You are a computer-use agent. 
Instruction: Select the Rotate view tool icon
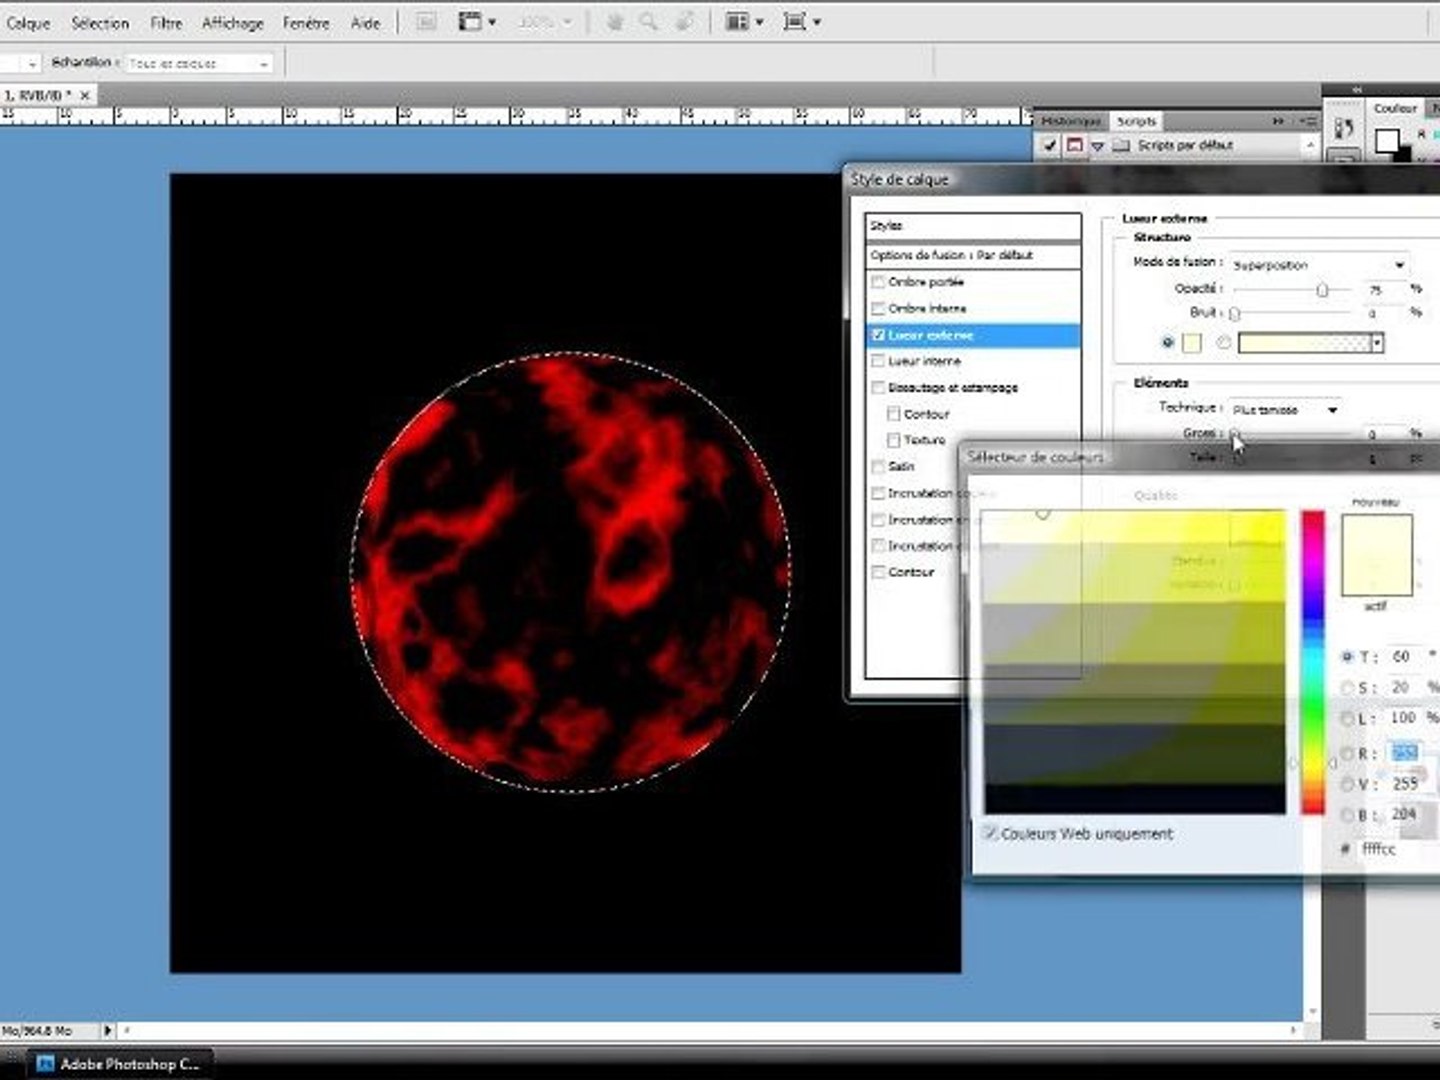[684, 21]
